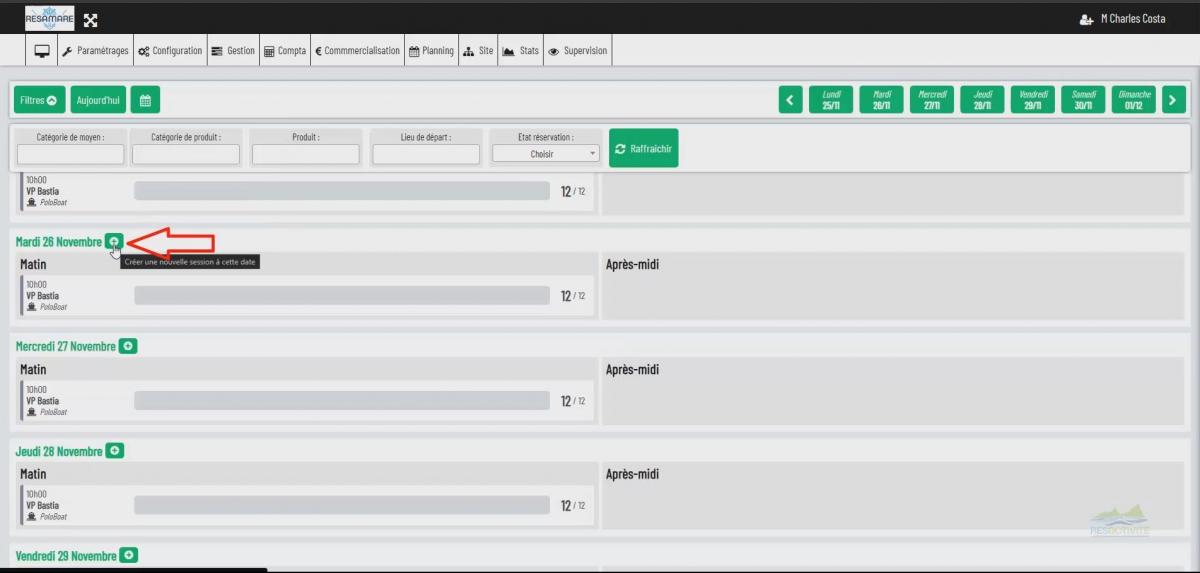This screenshot has height=573, width=1200.
Task: Click the PoloBoat boat icon on Mercredi 27 session
Action: (x=31, y=411)
